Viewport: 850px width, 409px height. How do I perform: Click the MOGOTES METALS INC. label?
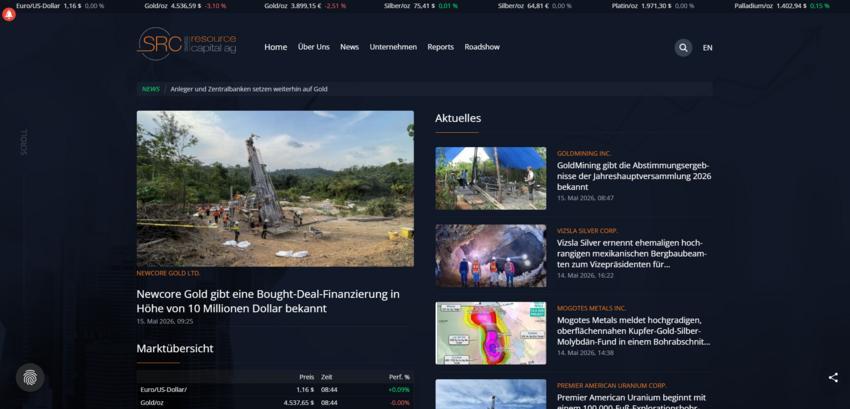591,308
